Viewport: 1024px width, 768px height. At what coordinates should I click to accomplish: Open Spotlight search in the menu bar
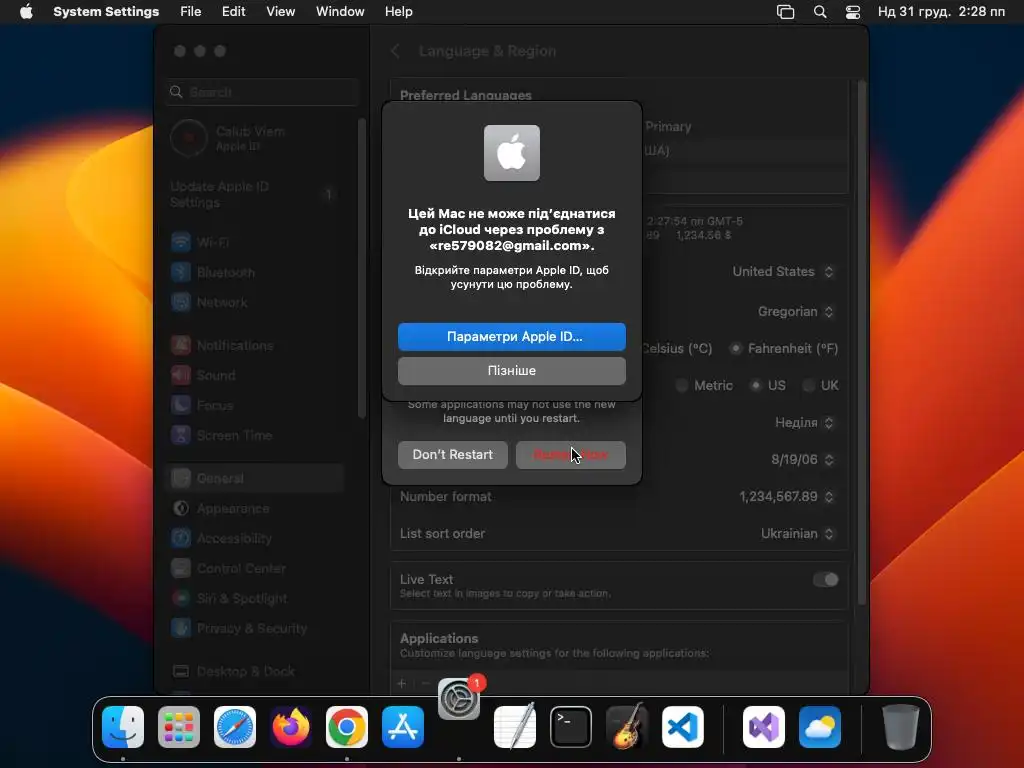[x=820, y=12]
